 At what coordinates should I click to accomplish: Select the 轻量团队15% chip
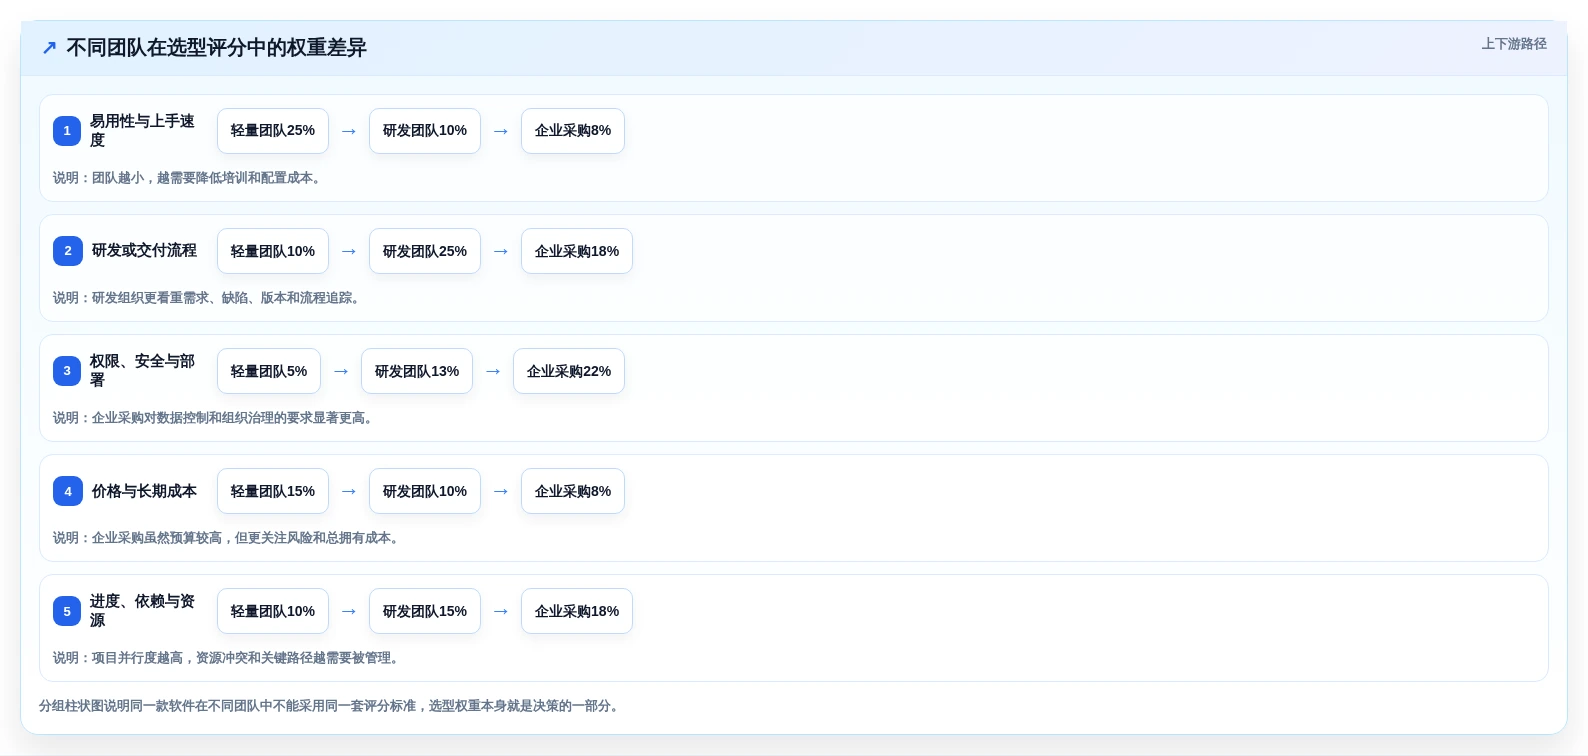click(273, 491)
